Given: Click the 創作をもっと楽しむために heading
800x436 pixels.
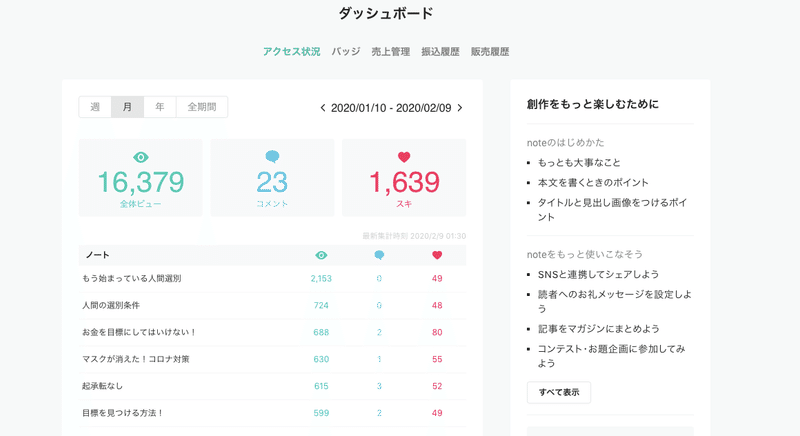Looking at the screenshot, I should point(592,104).
